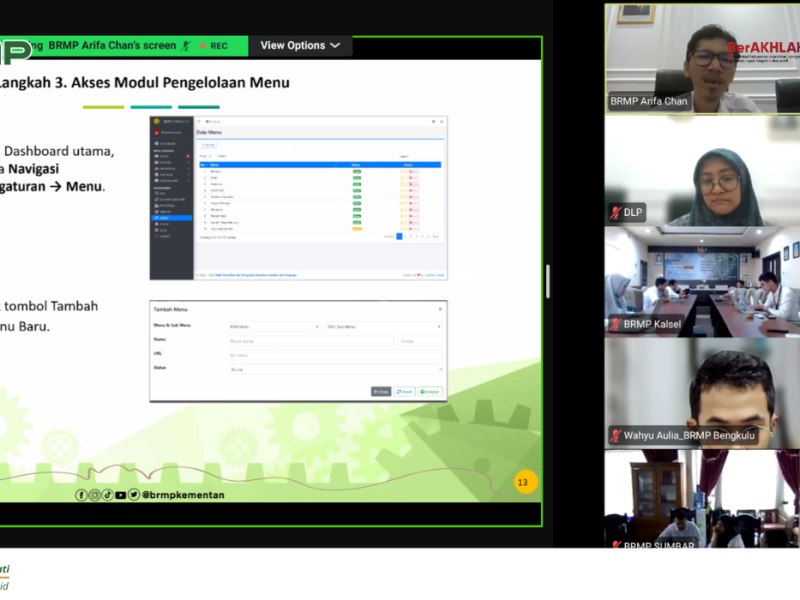Click the Facebook icon in slide footer
Image resolution: width=800 pixels, height=600 pixels.
pos(82,495)
